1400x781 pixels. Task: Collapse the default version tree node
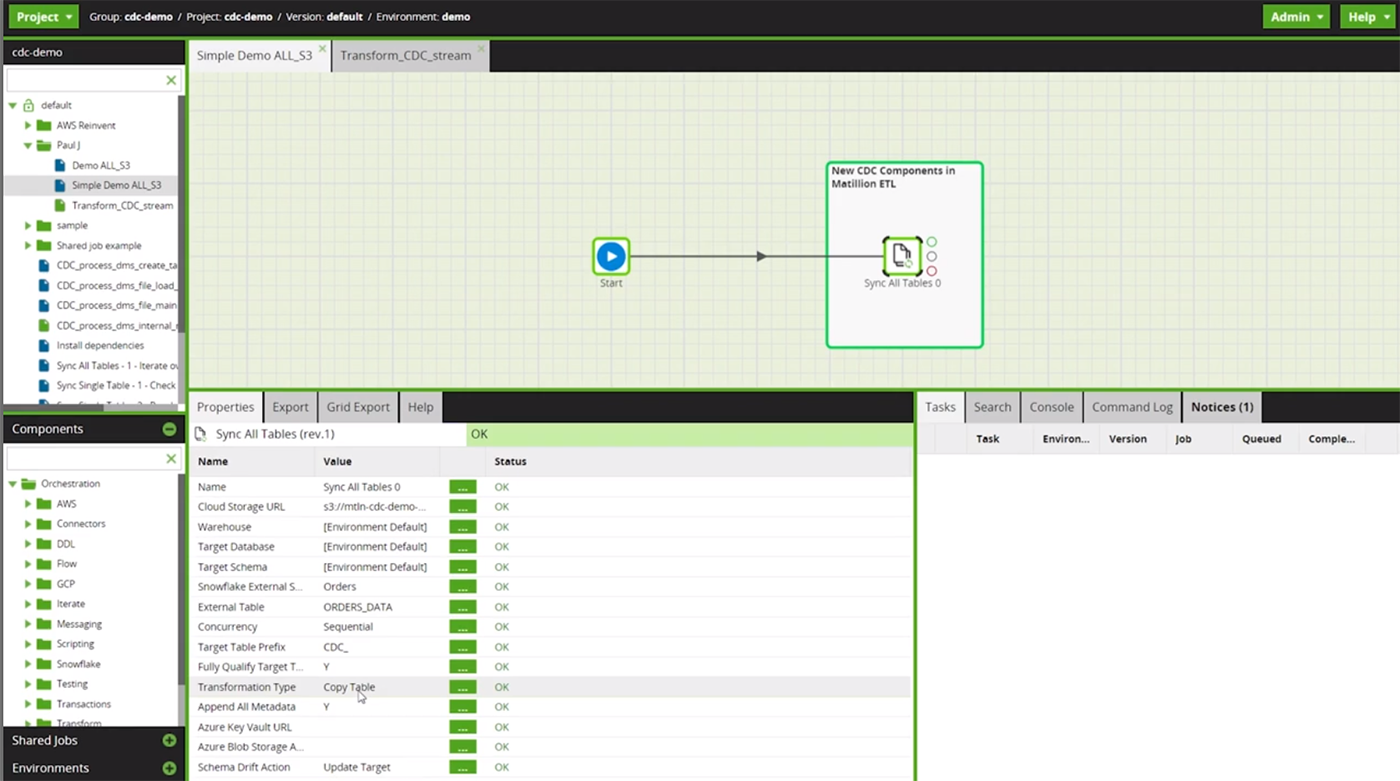coord(13,105)
